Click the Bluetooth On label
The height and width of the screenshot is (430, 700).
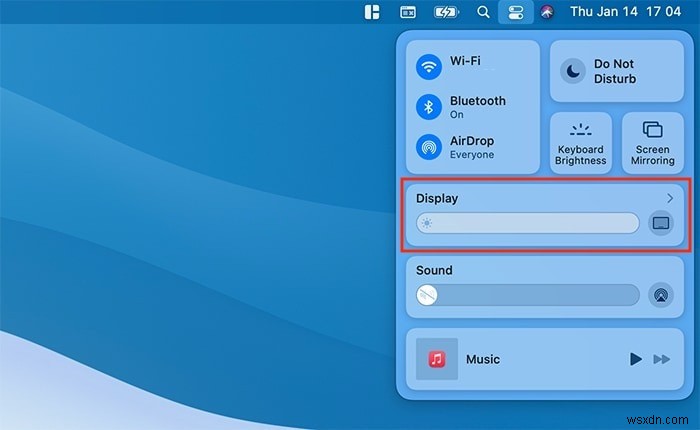[x=478, y=107]
